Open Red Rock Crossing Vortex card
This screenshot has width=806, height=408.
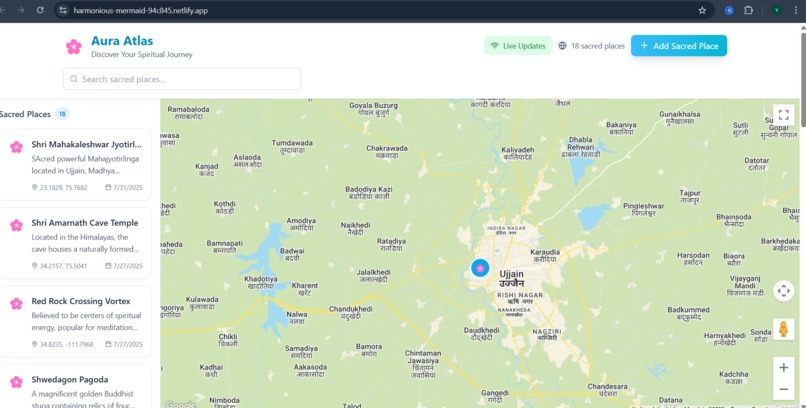click(75, 321)
